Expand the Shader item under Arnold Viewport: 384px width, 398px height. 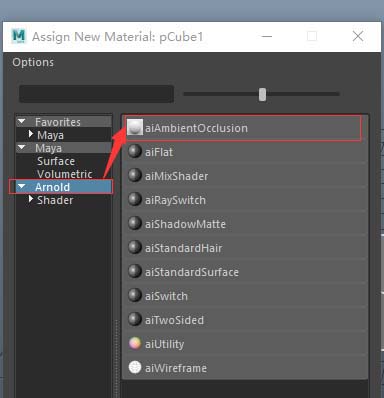31,199
